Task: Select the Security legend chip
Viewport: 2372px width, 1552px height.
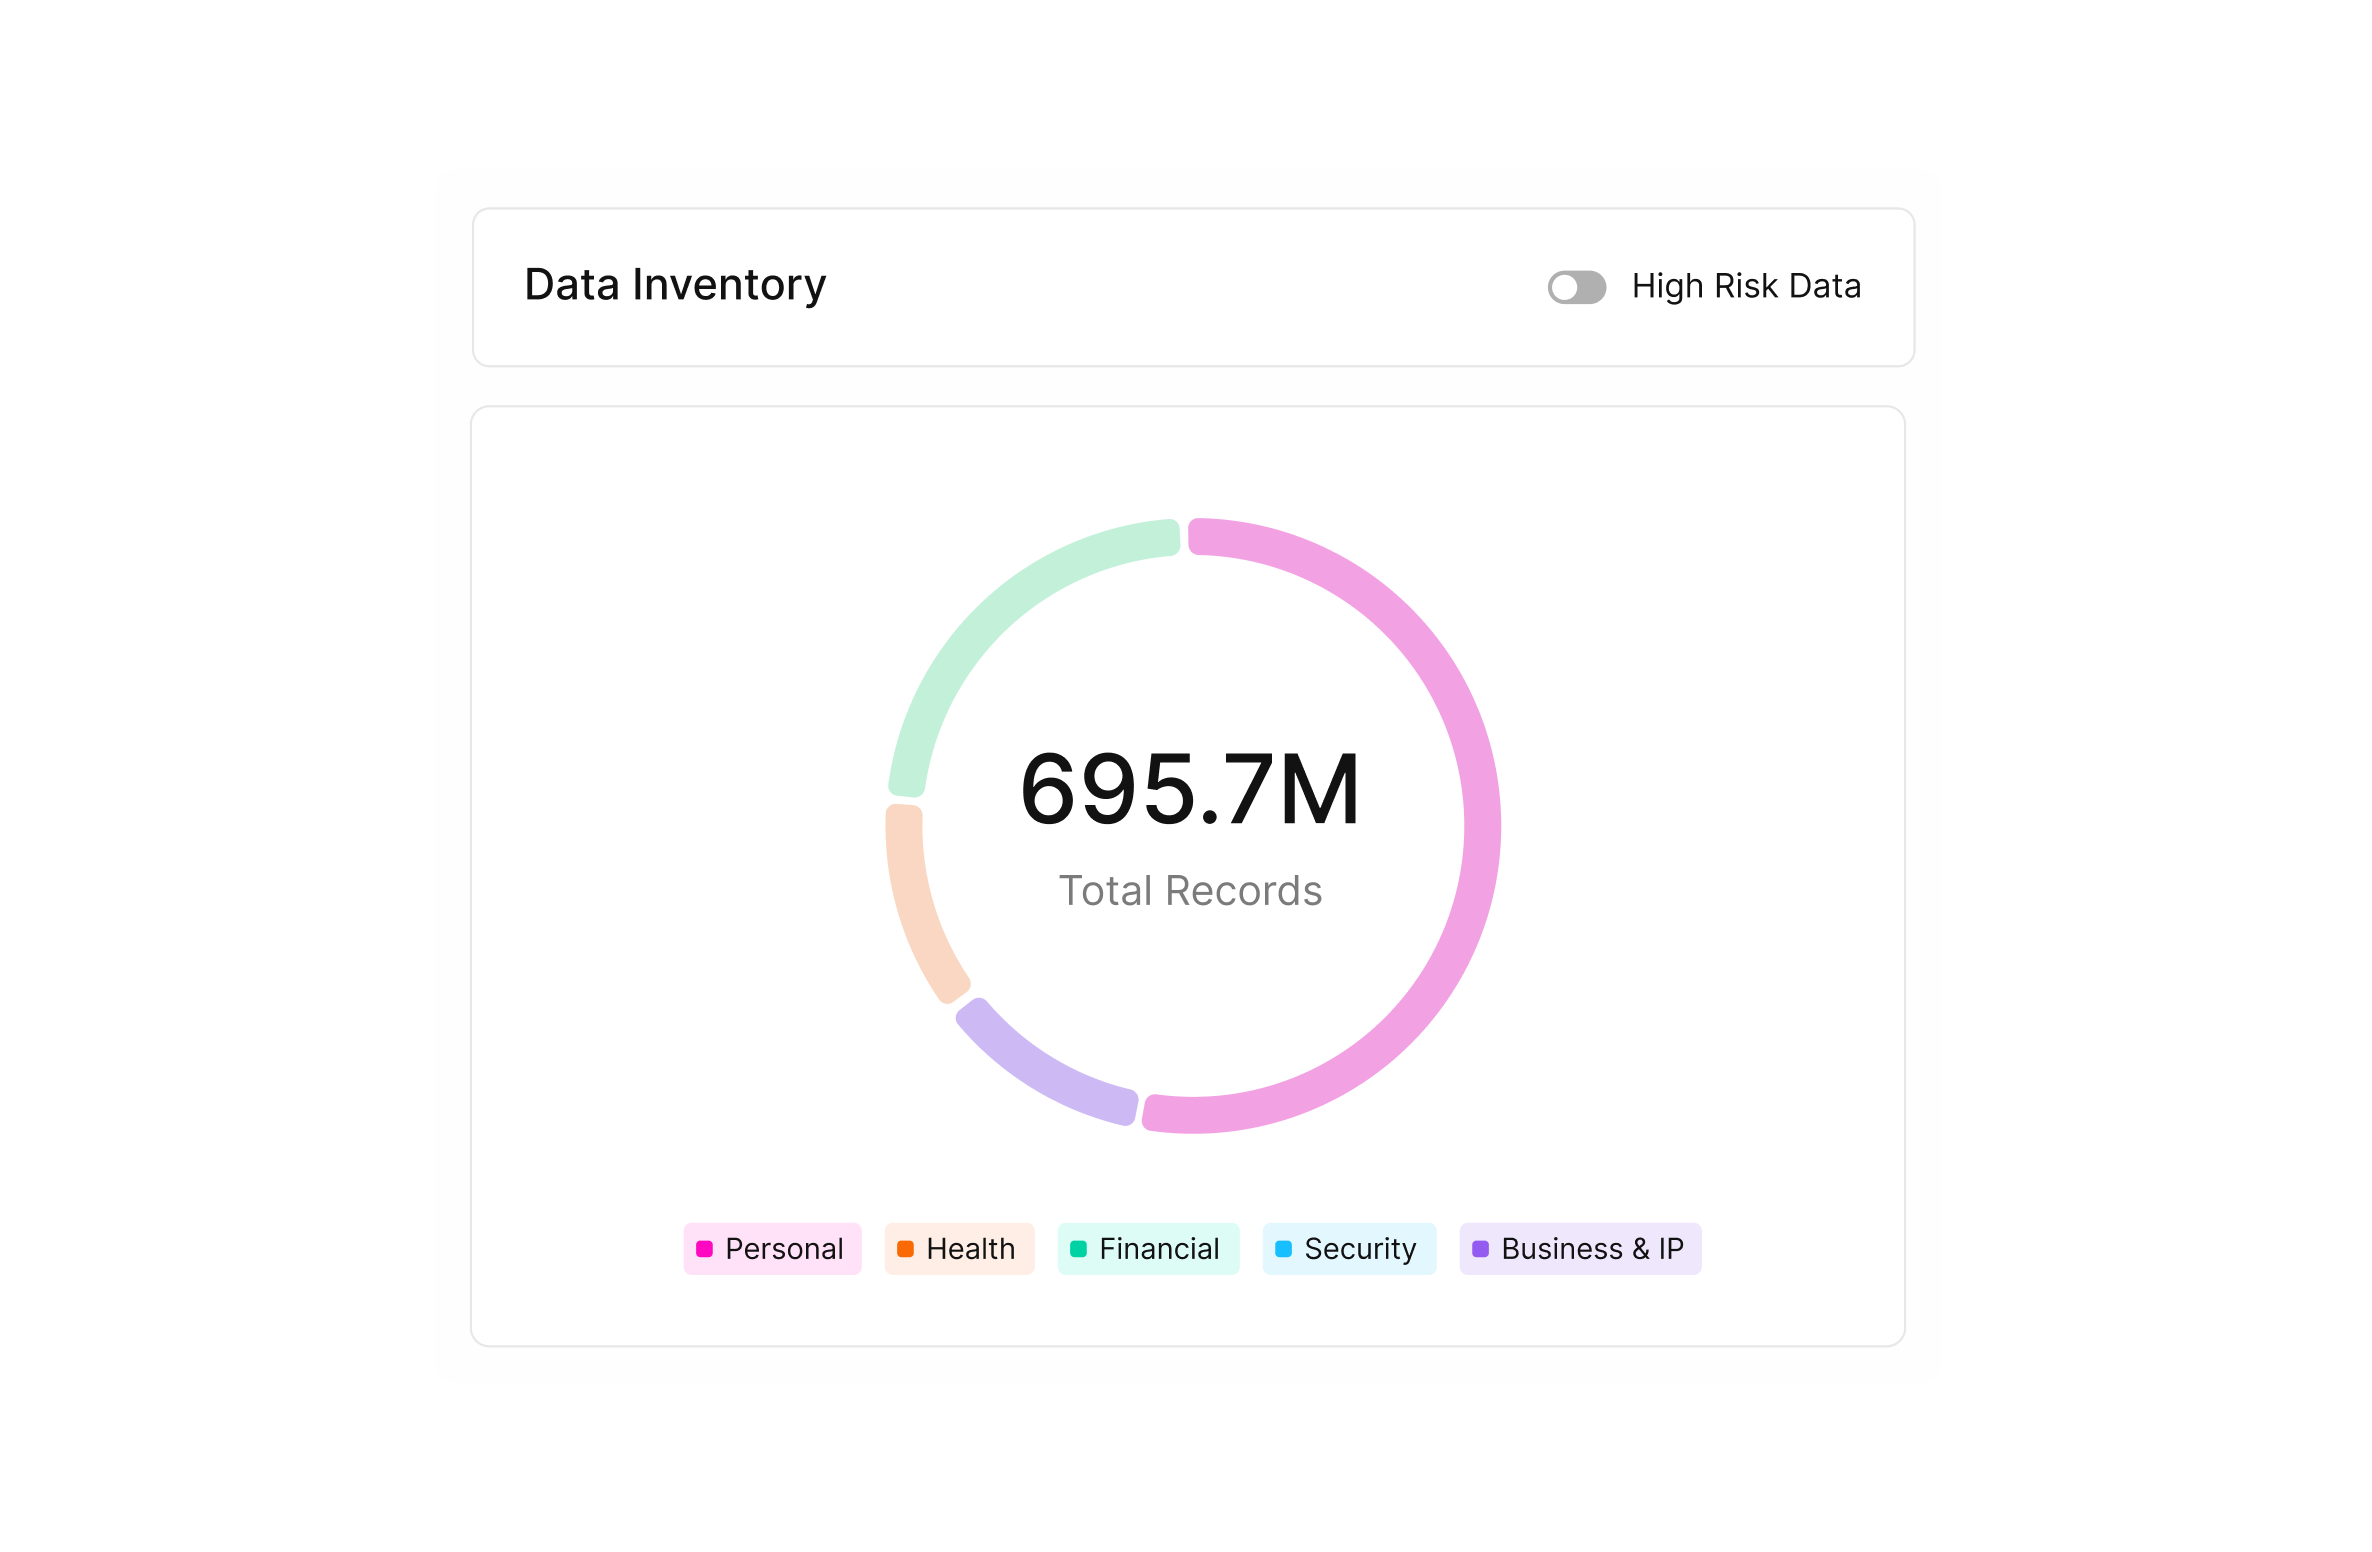Action: (1349, 1248)
